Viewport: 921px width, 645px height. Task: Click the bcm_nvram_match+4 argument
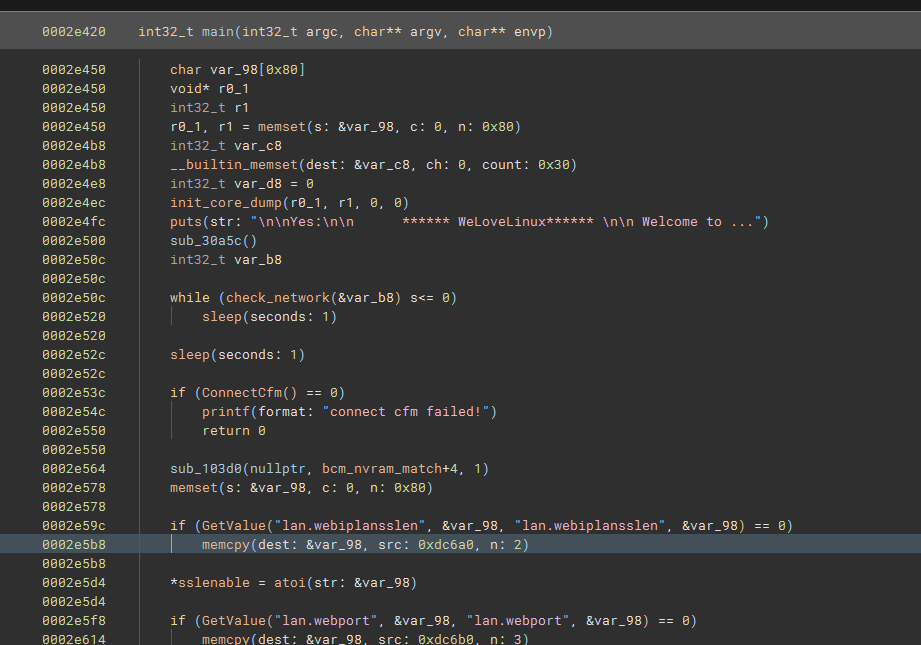[390, 469]
